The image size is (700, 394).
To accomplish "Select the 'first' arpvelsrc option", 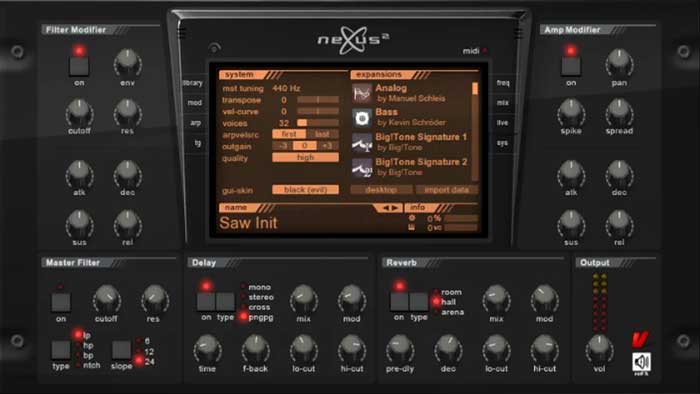I will (289, 134).
